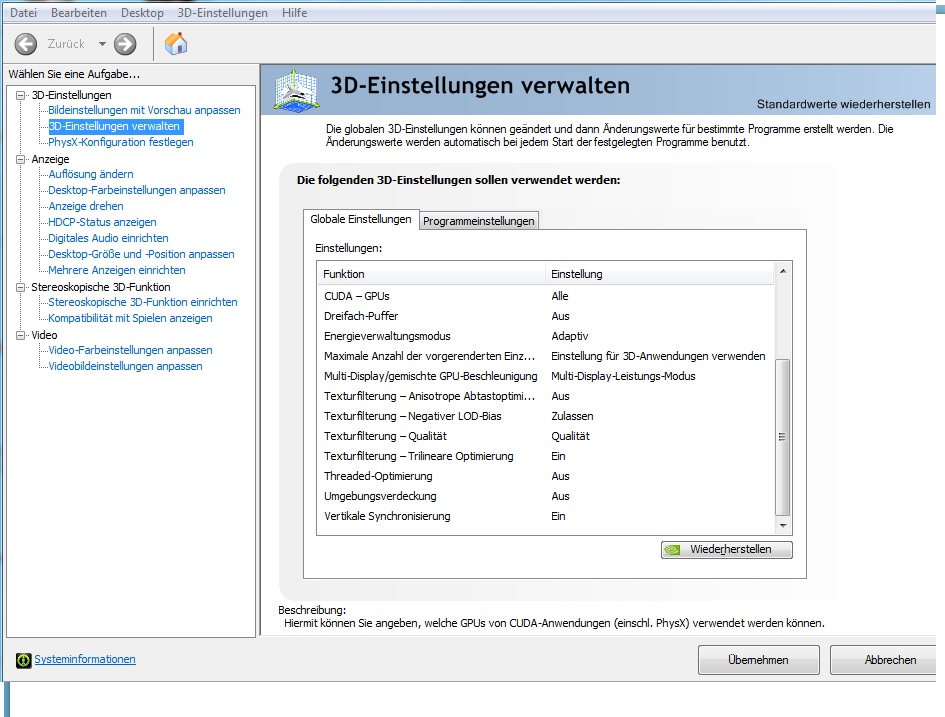This screenshot has width=945, height=717.
Task: Open Digitales Audio einrichten
Action: point(108,238)
